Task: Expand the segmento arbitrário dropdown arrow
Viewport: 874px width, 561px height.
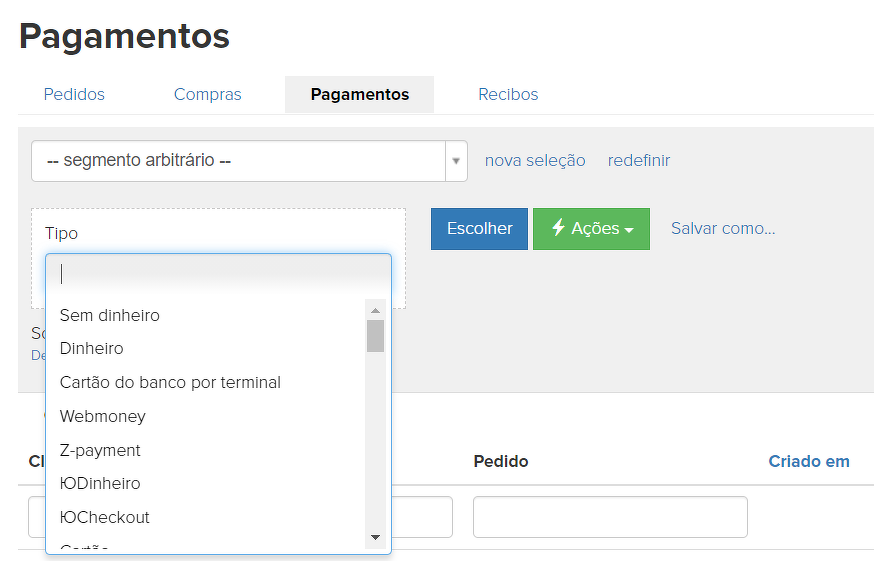Action: pyautogui.click(x=456, y=161)
